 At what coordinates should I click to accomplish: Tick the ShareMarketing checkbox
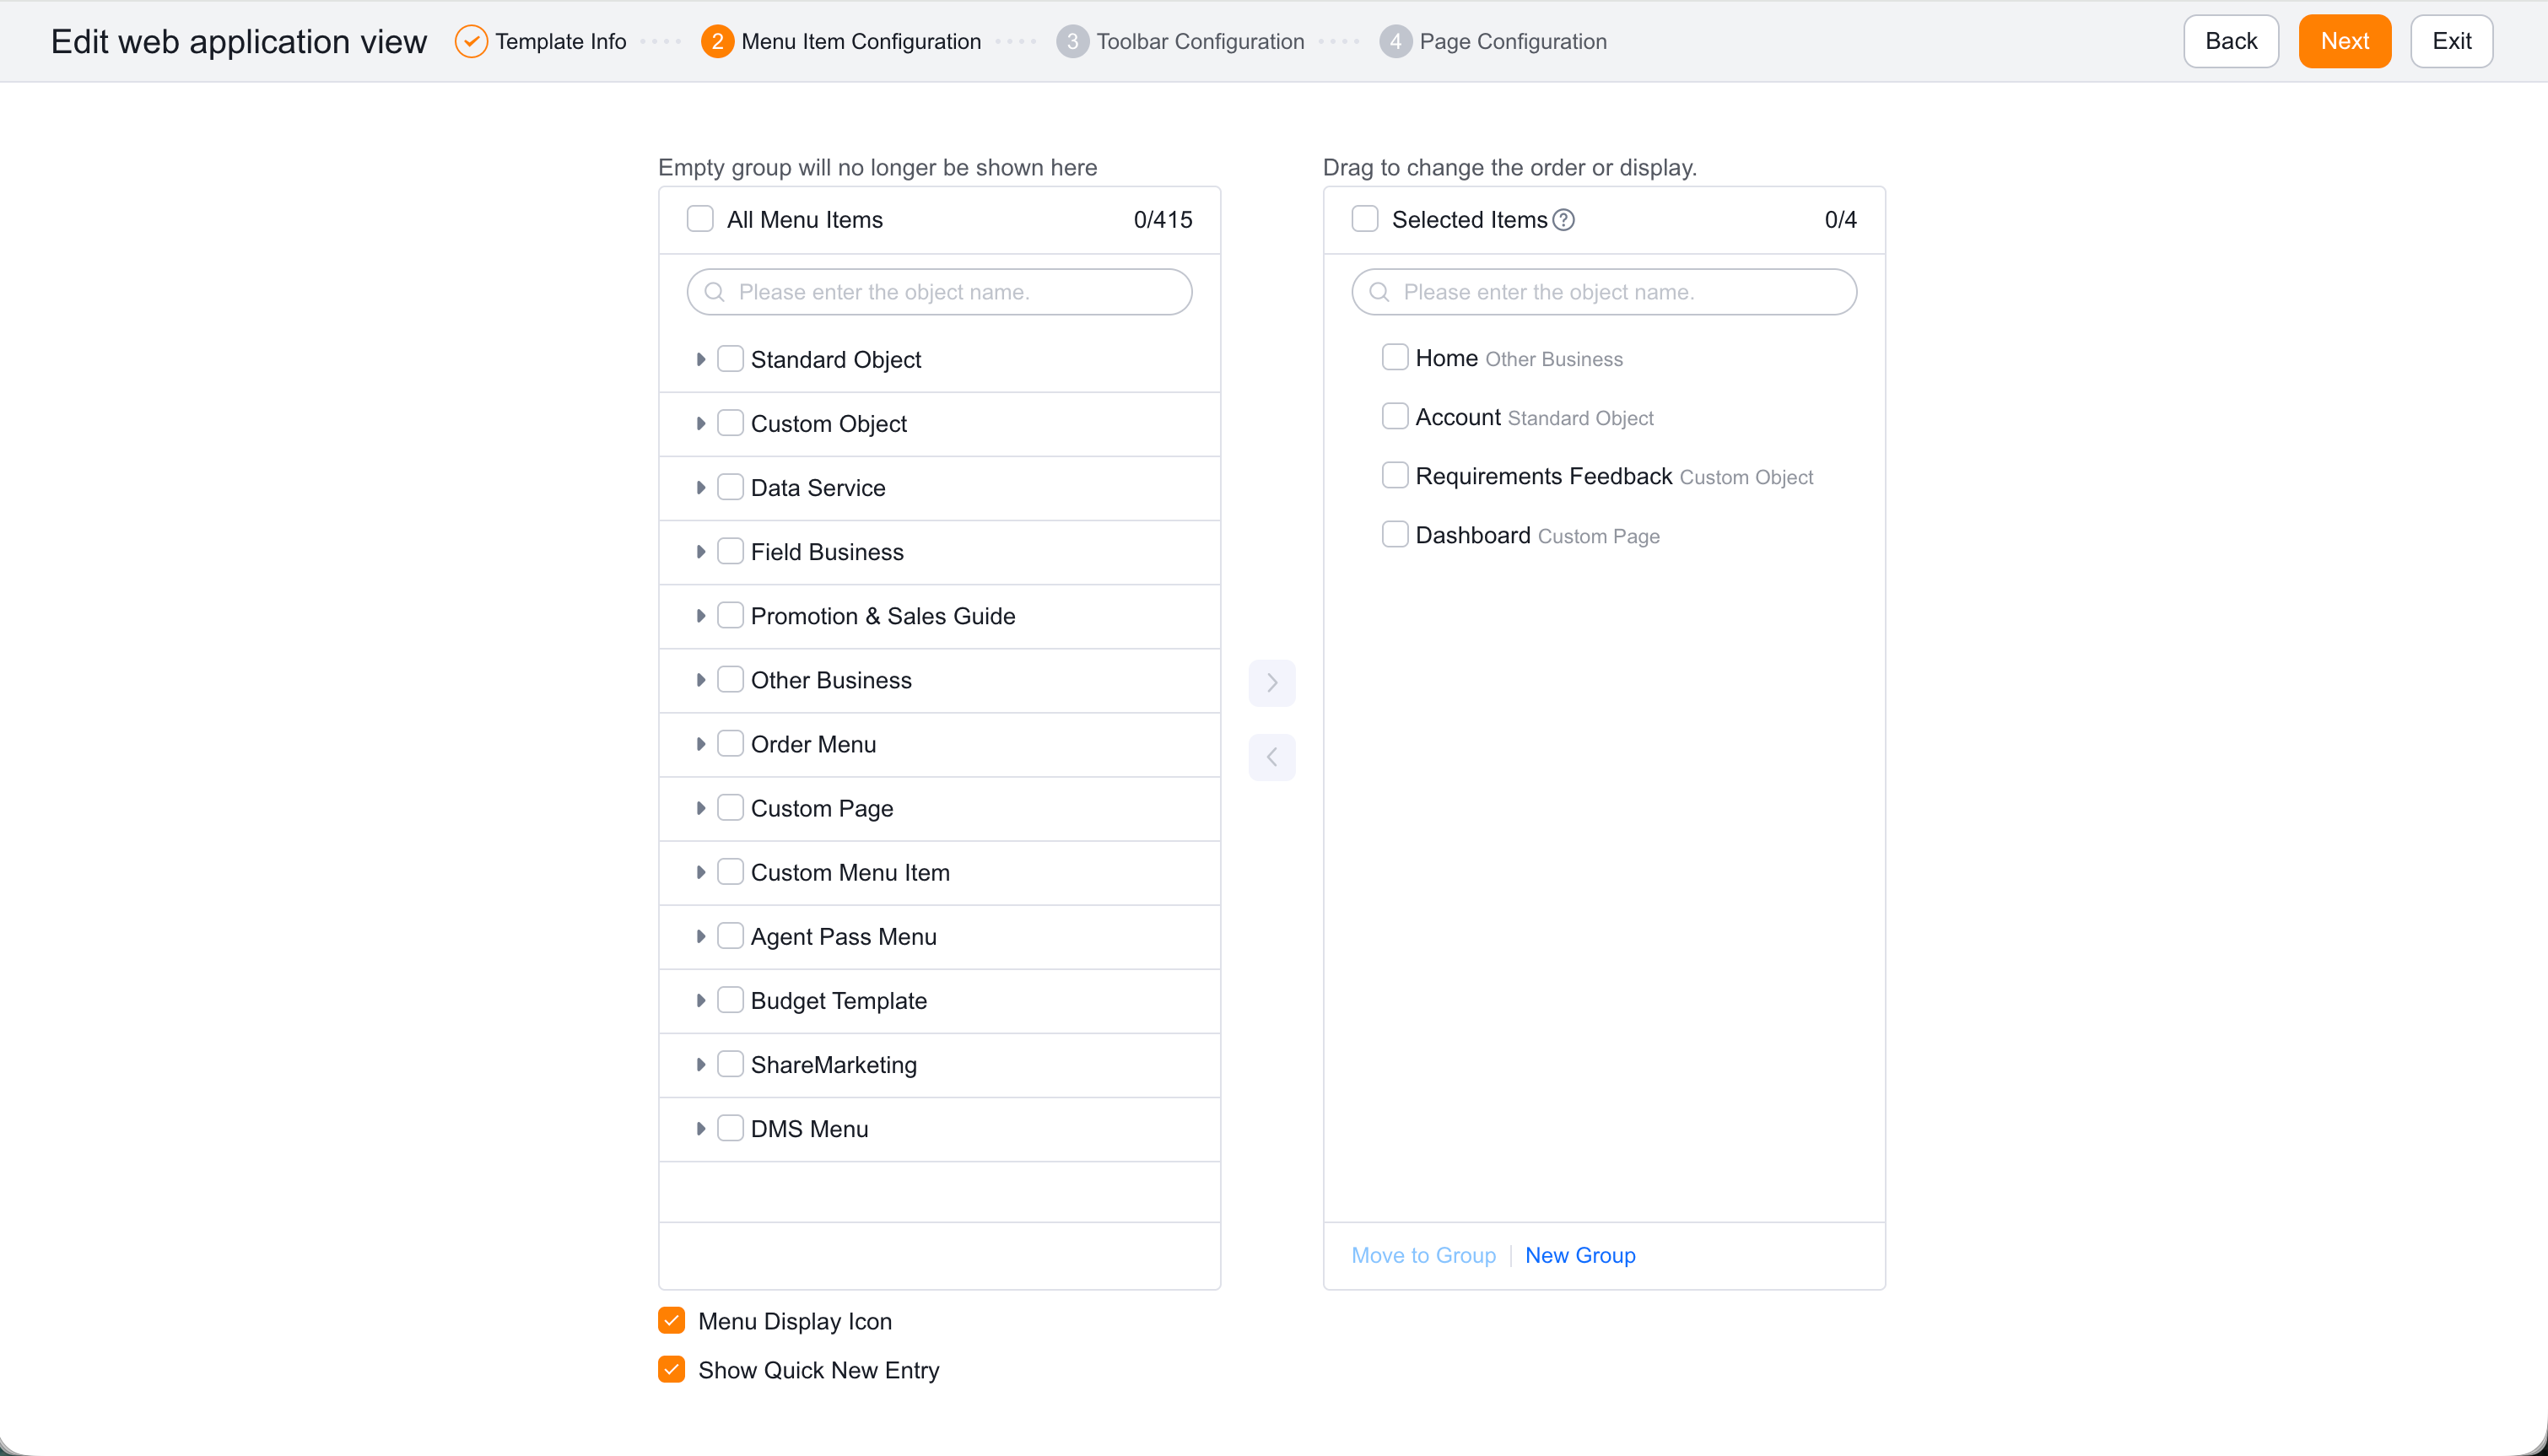tap(731, 1063)
